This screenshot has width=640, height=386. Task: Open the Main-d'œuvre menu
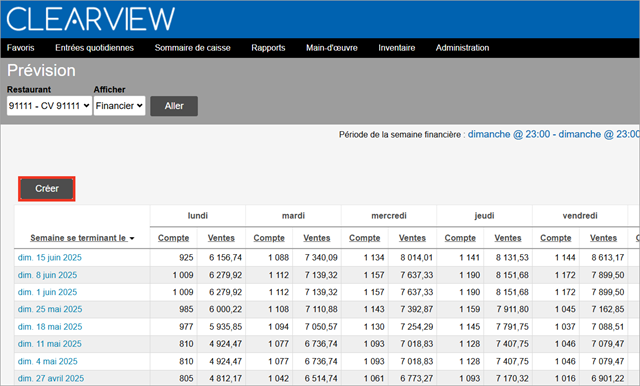(x=331, y=48)
